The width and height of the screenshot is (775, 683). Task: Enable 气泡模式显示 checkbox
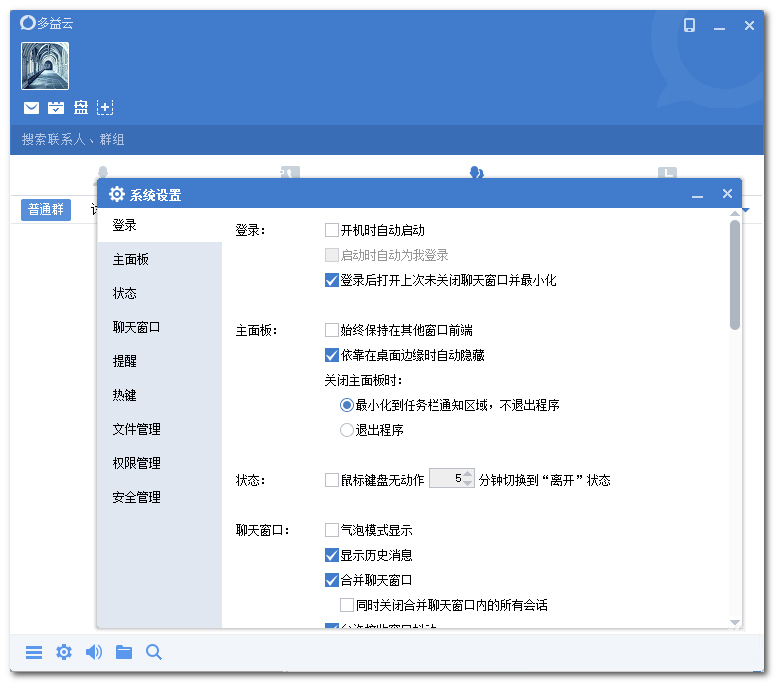pyautogui.click(x=332, y=530)
